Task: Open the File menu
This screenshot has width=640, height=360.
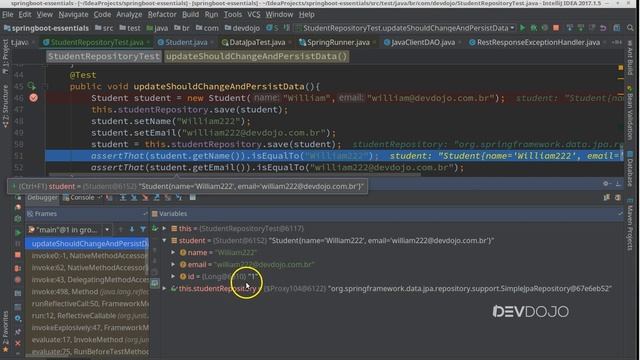Action: (7, 14)
